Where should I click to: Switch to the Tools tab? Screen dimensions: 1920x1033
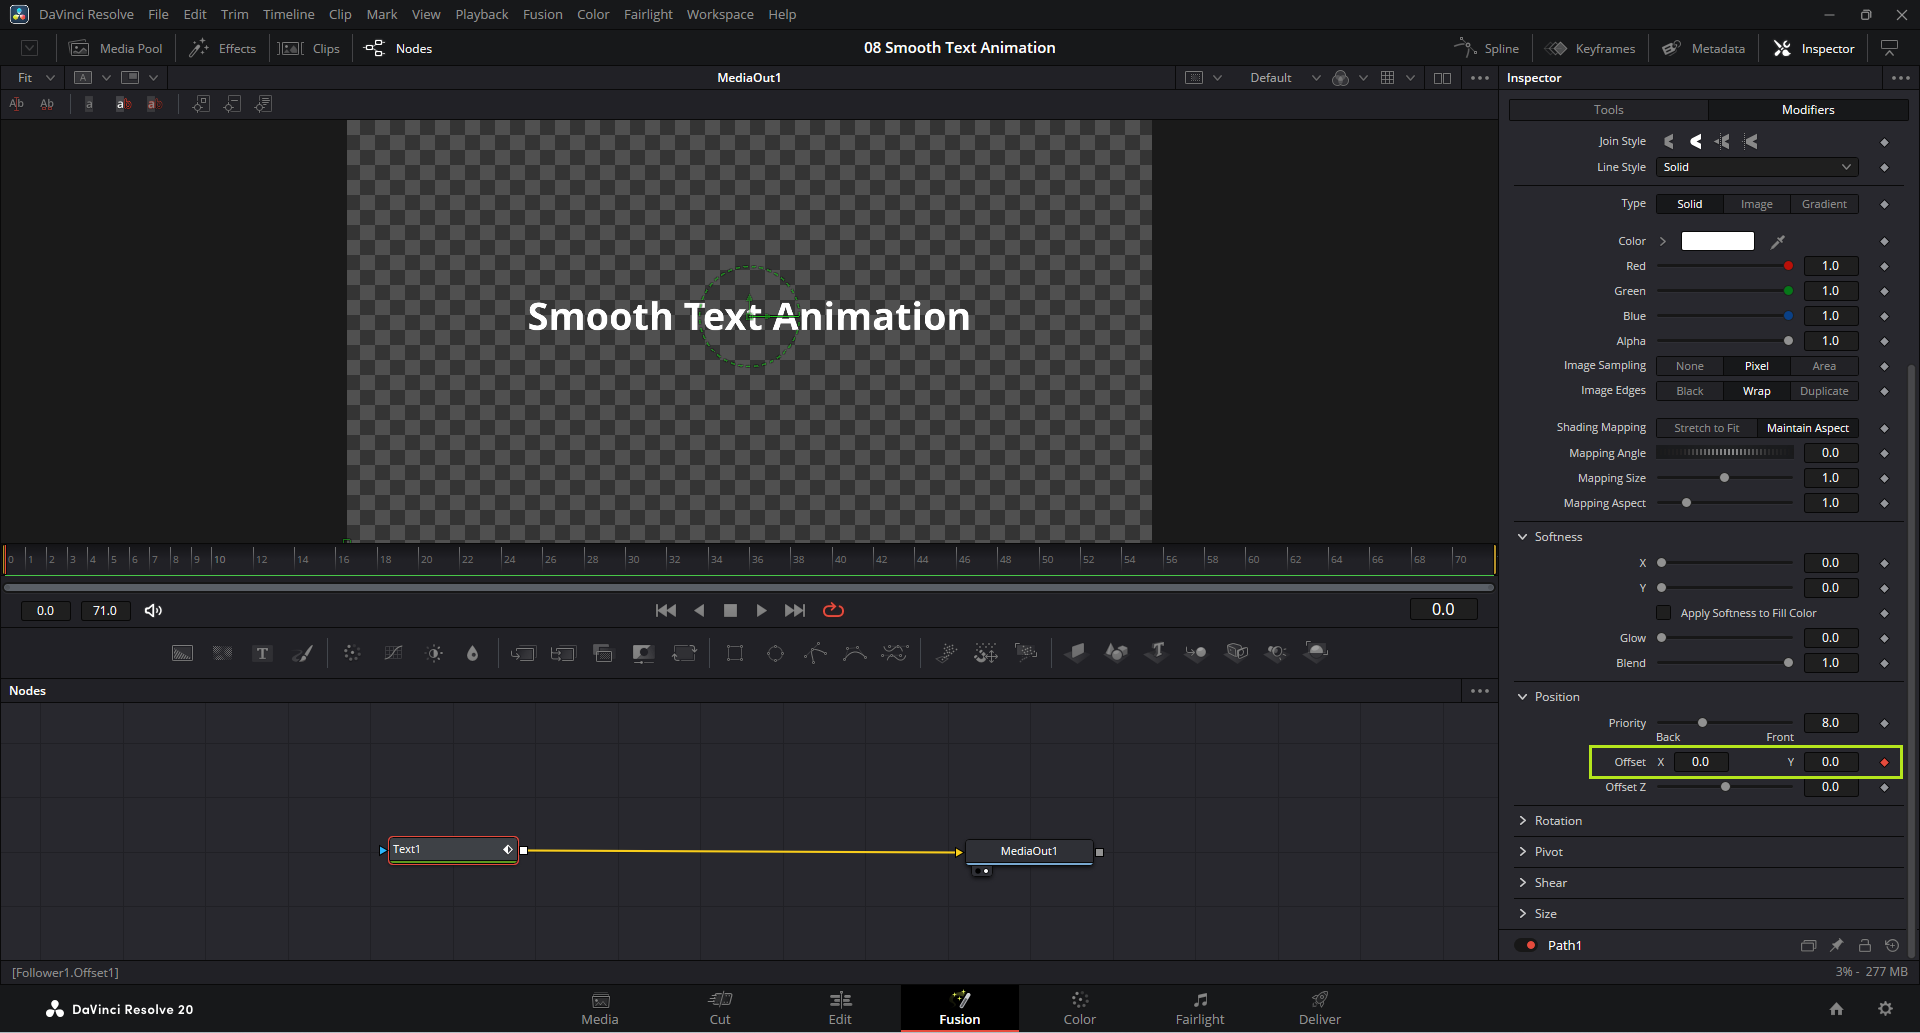1608,110
